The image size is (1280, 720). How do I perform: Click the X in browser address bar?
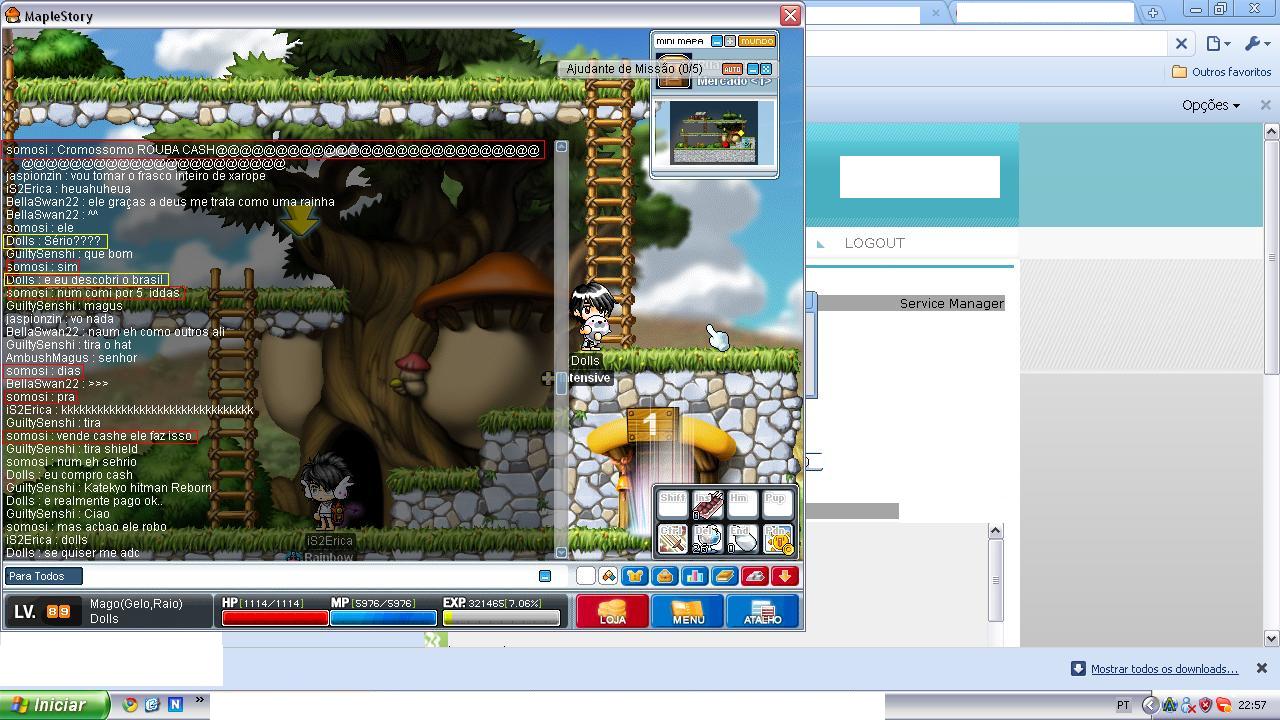click(1181, 43)
